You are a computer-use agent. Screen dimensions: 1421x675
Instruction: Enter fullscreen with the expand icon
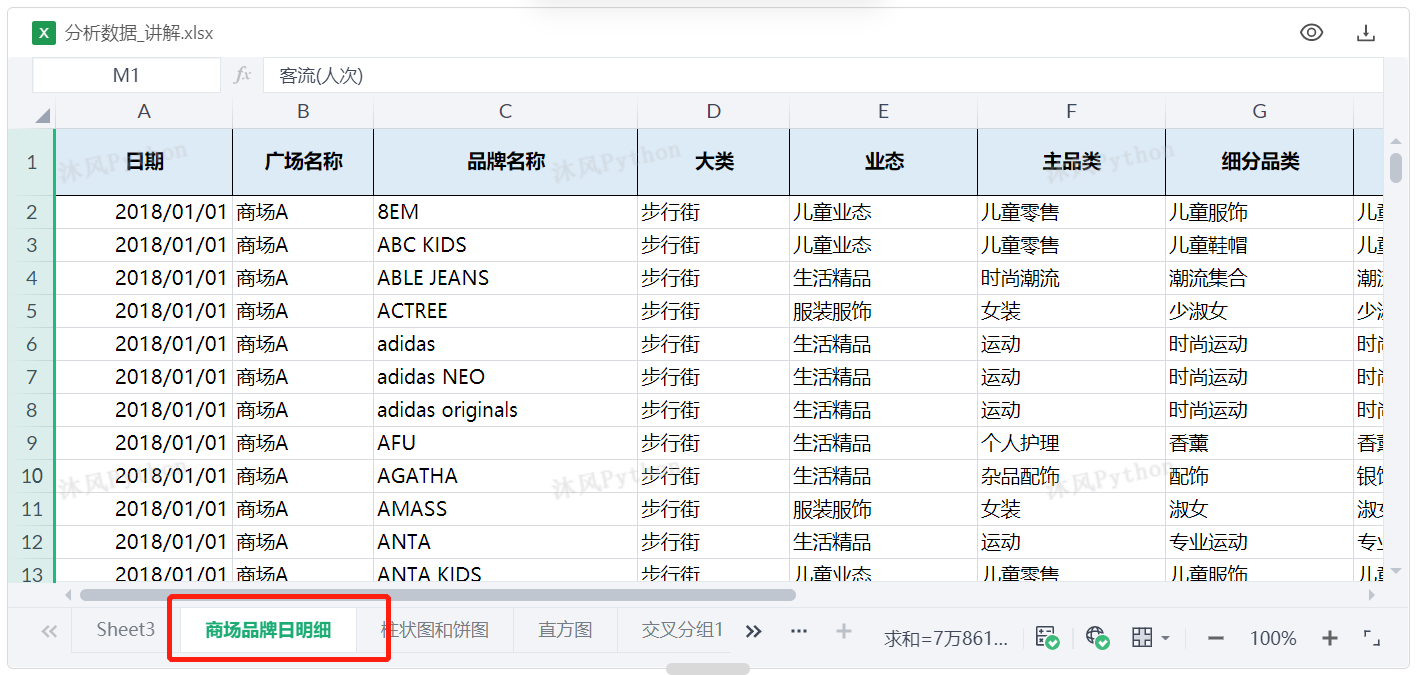click(1372, 638)
